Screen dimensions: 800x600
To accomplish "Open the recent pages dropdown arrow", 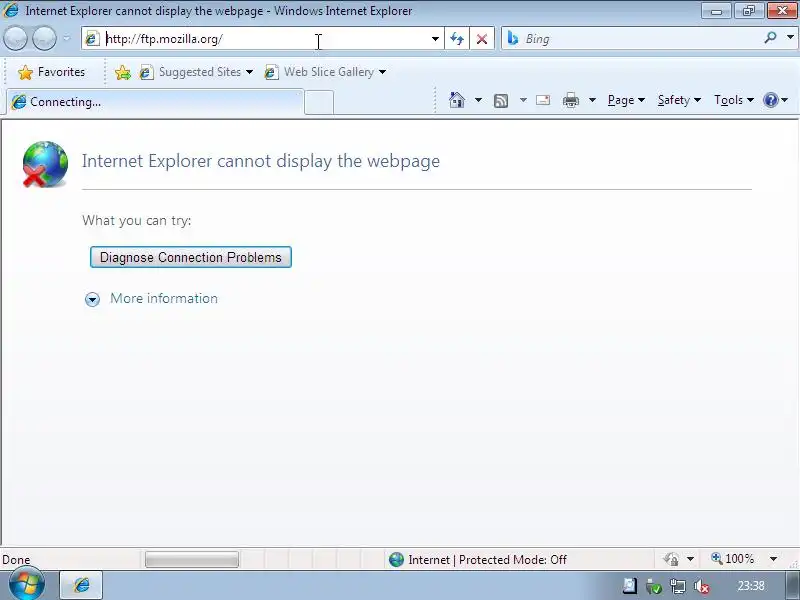I will (67, 39).
